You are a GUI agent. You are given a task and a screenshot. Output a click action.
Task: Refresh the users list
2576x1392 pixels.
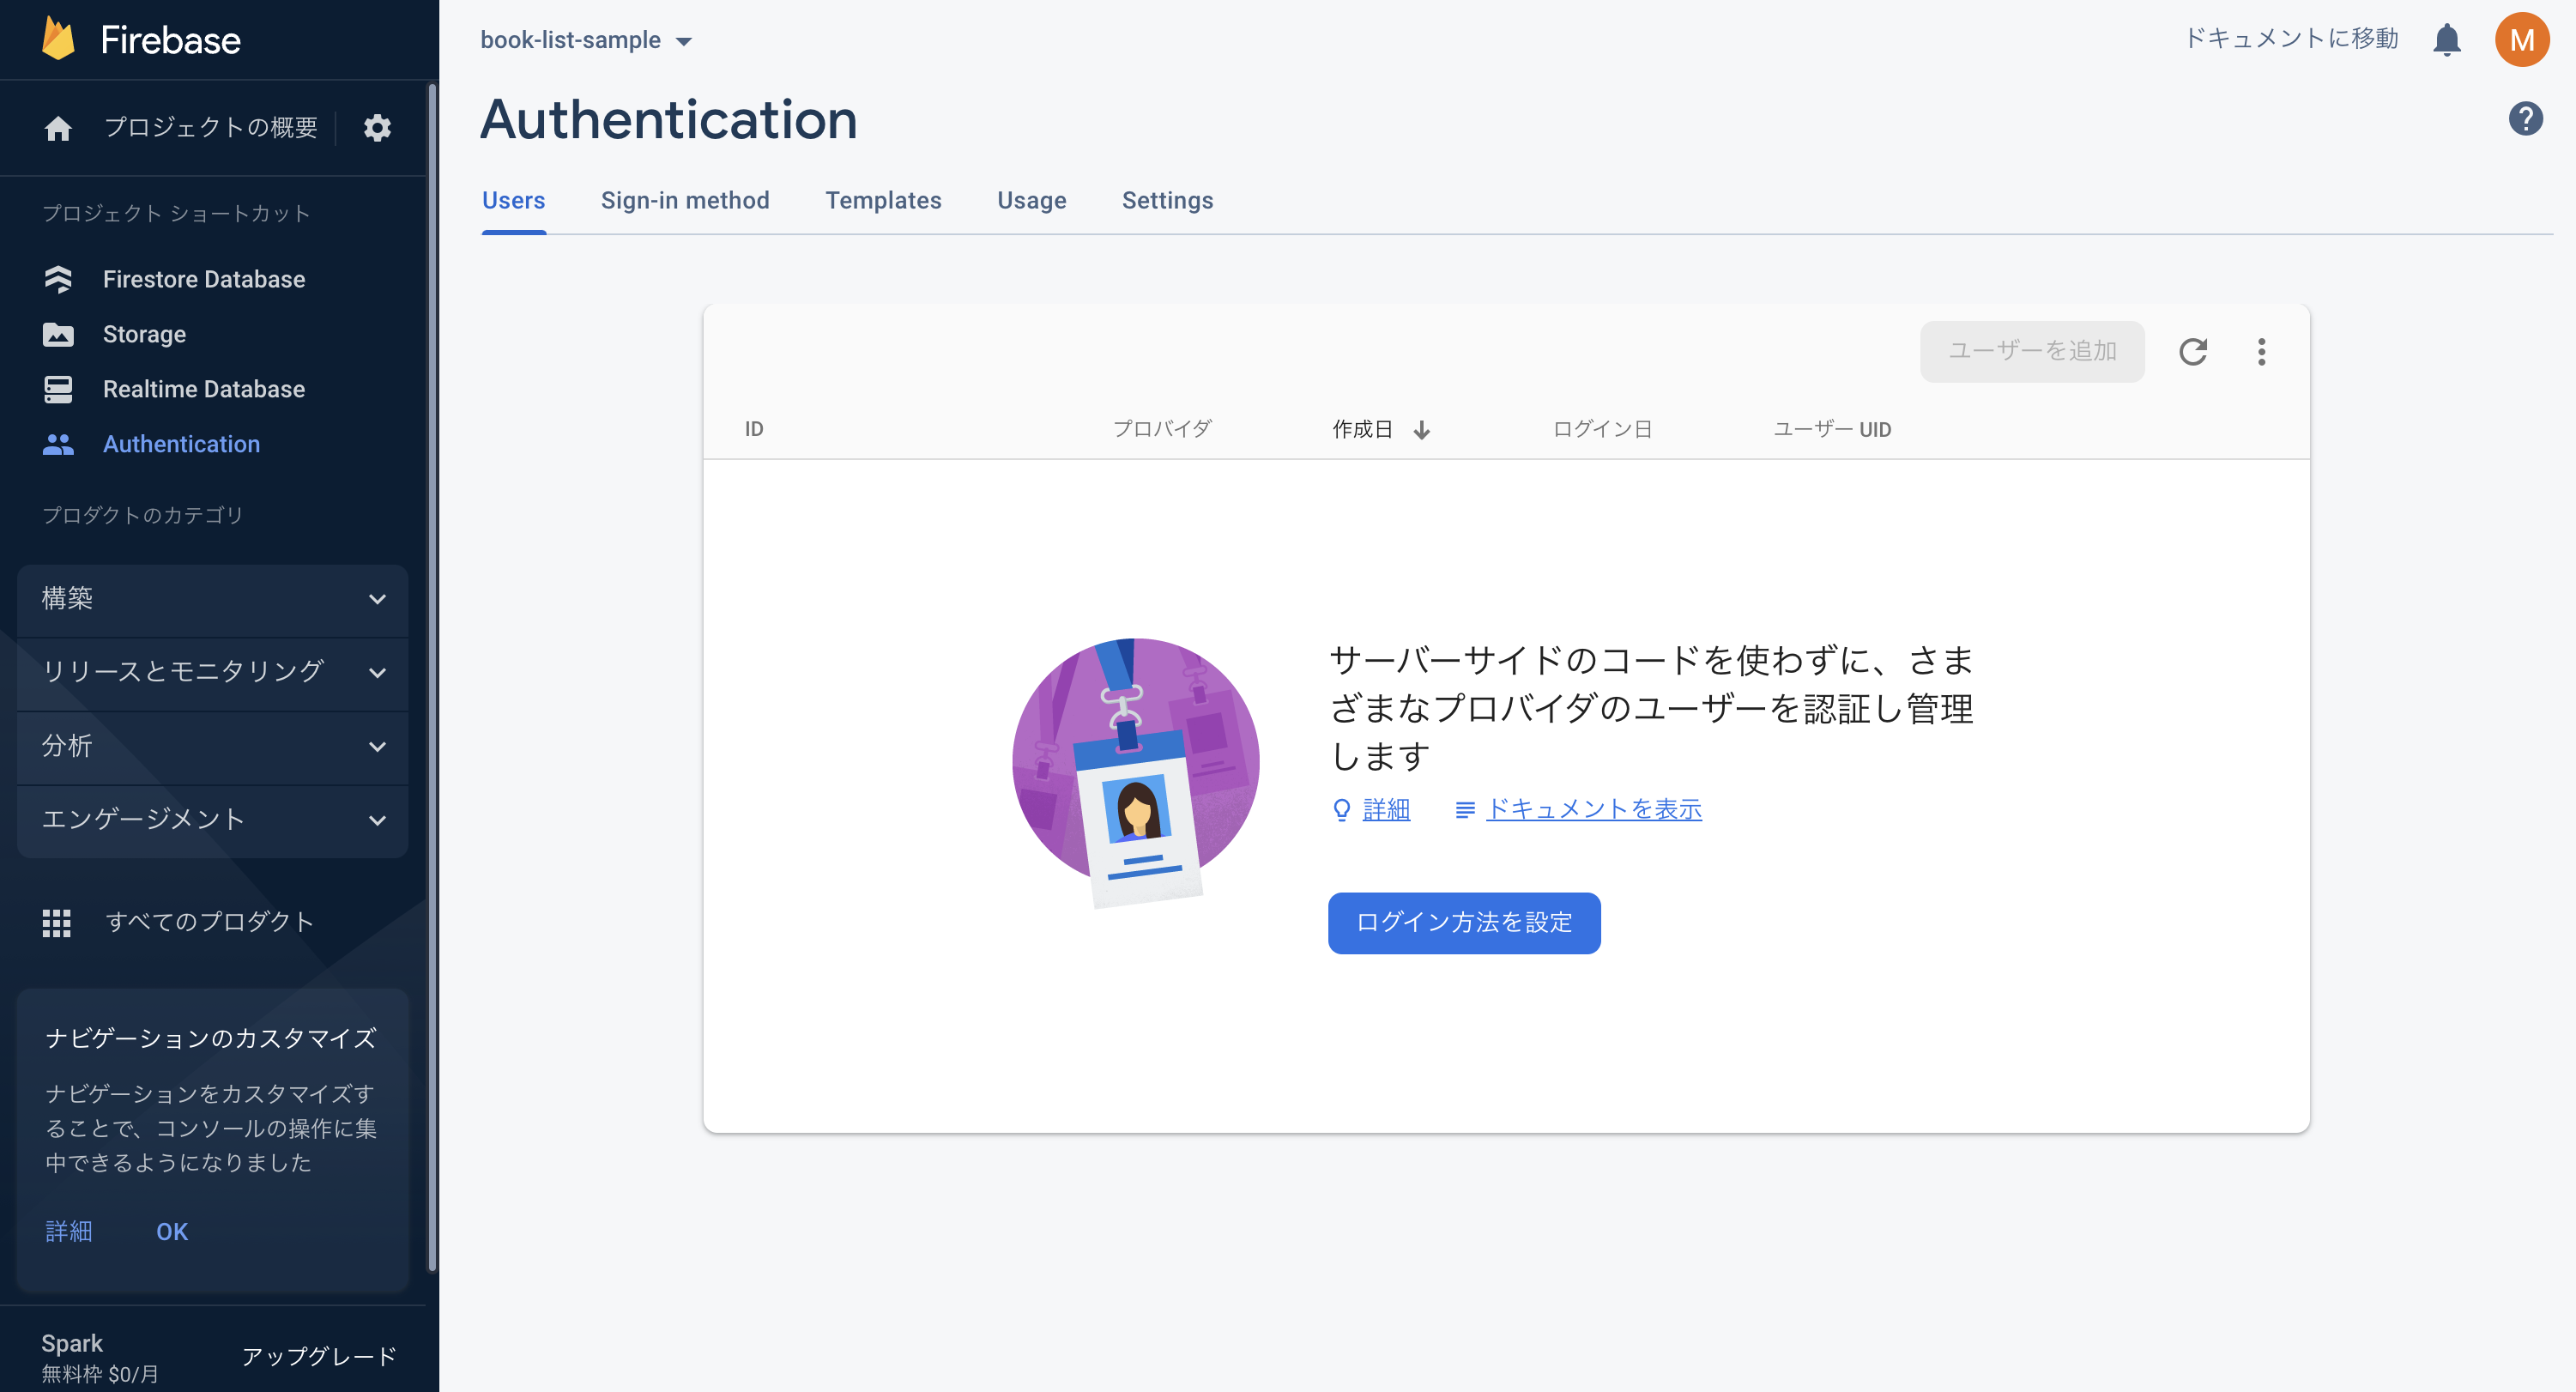coord(2193,352)
